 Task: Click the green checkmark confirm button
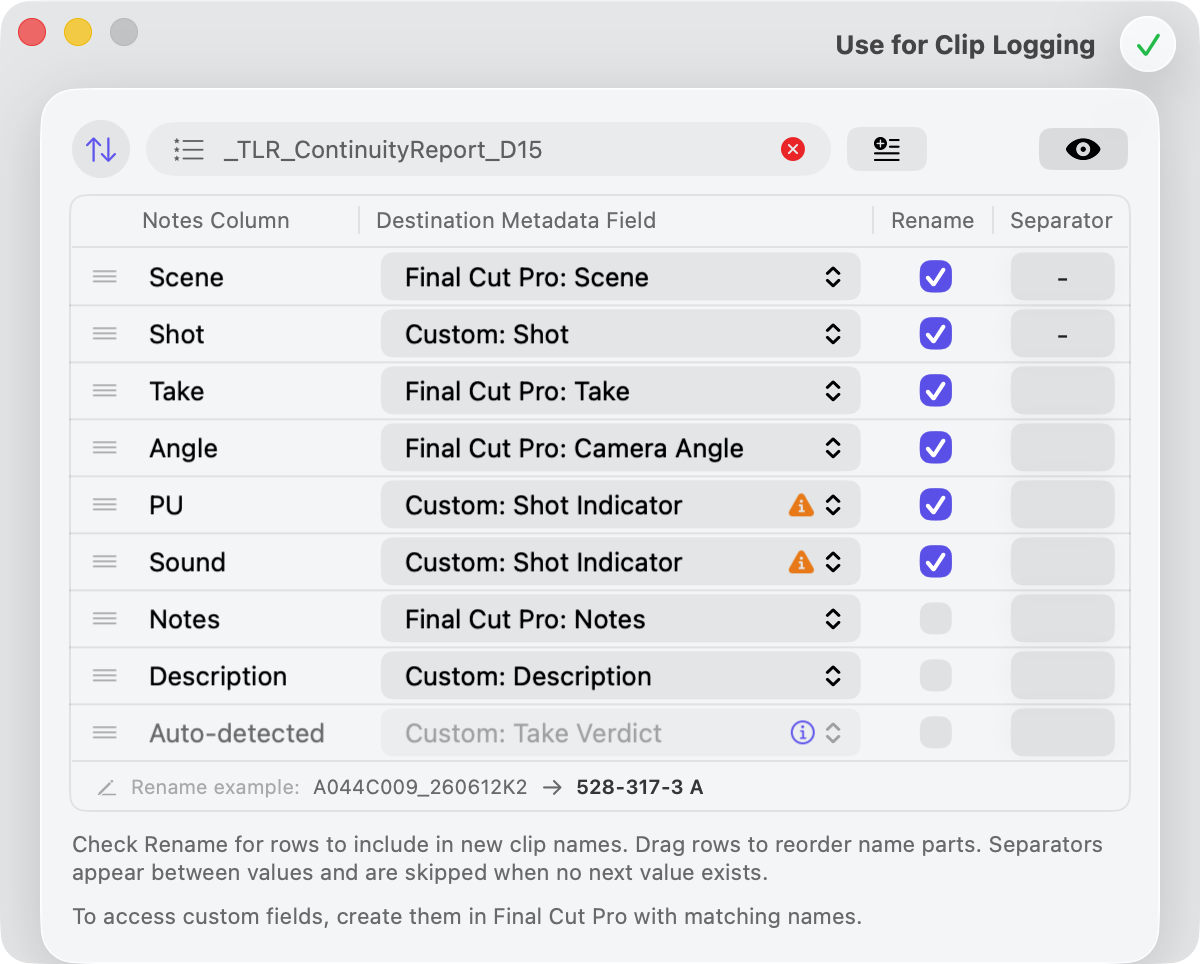click(x=1148, y=45)
